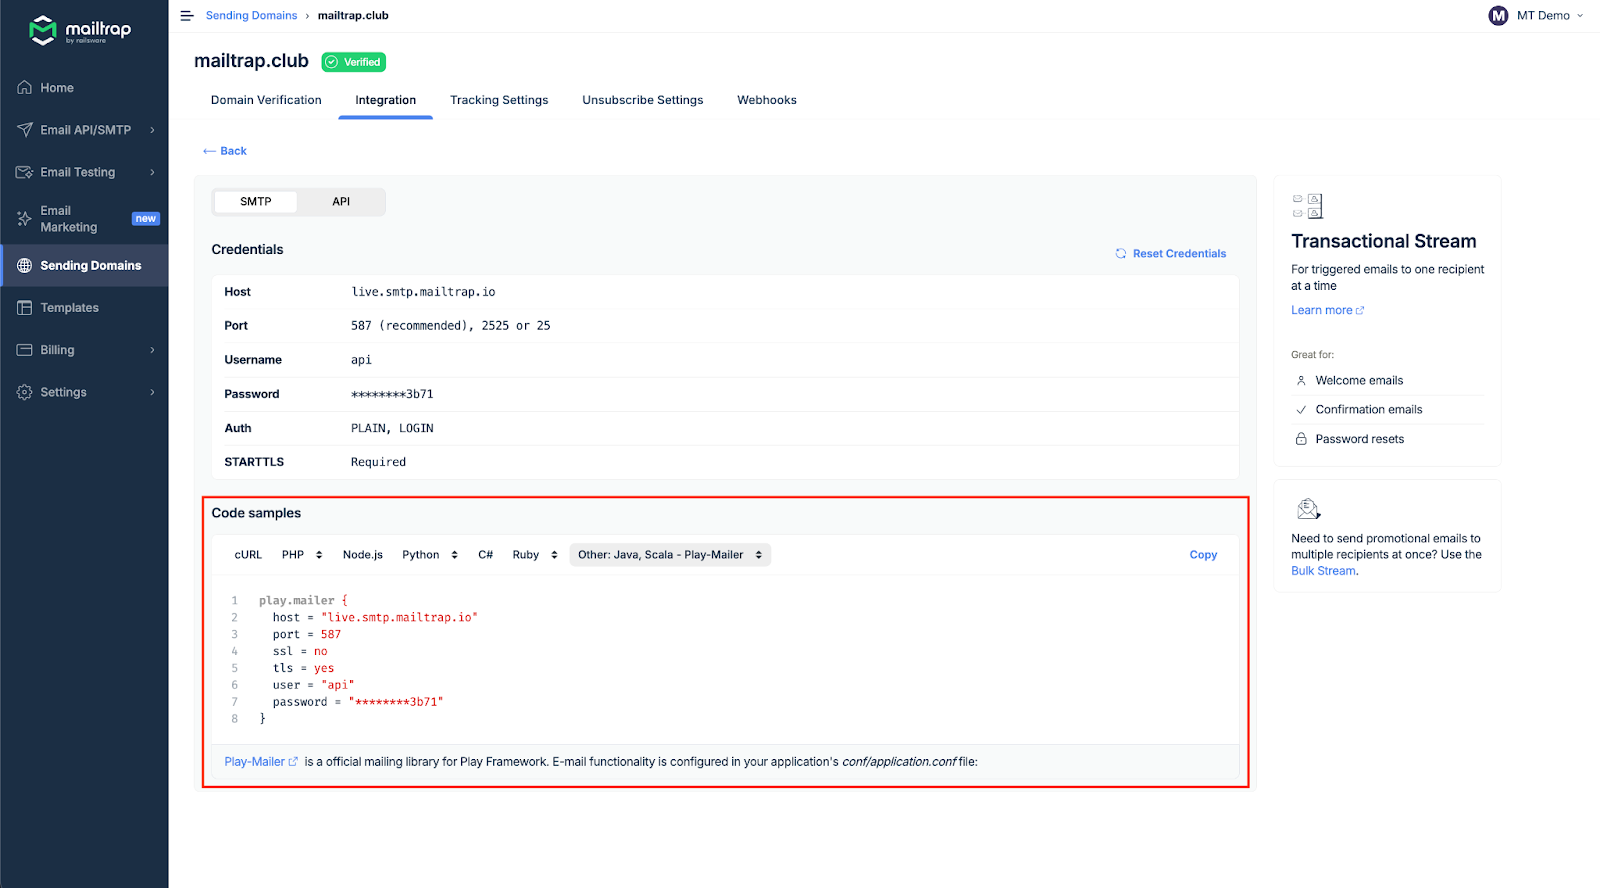The image size is (1600, 888).
Task: Click the hamburger menu icon
Action: tap(187, 16)
